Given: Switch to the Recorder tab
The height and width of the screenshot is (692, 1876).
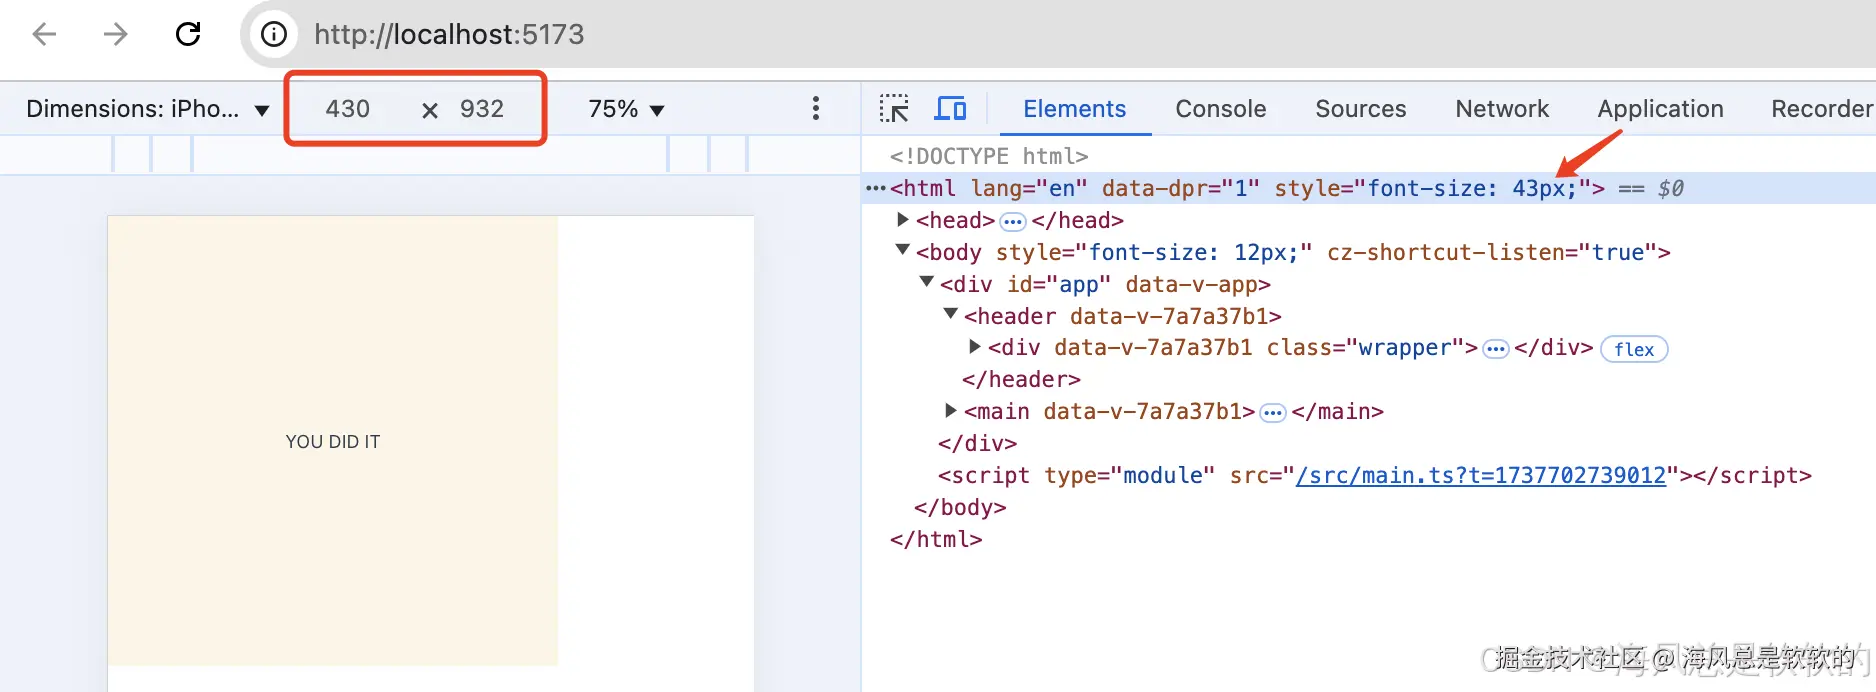Looking at the screenshot, I should pos(1822,109).
